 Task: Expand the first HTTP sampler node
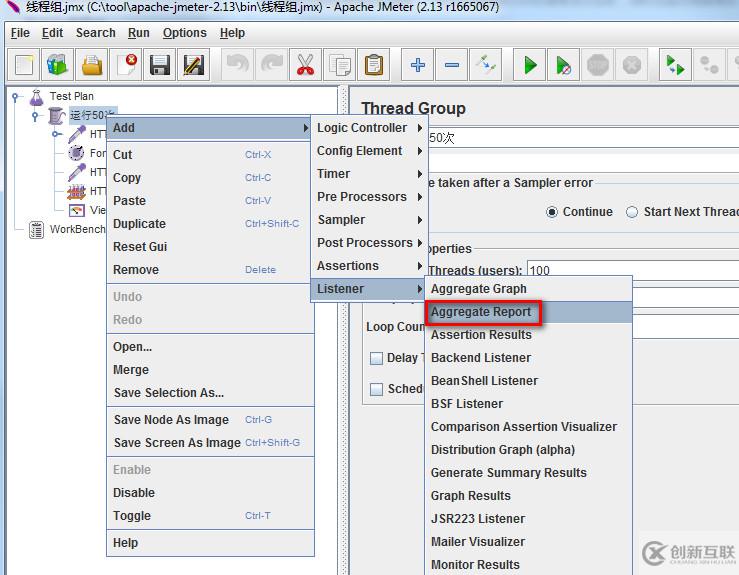(x=56, y=134)
